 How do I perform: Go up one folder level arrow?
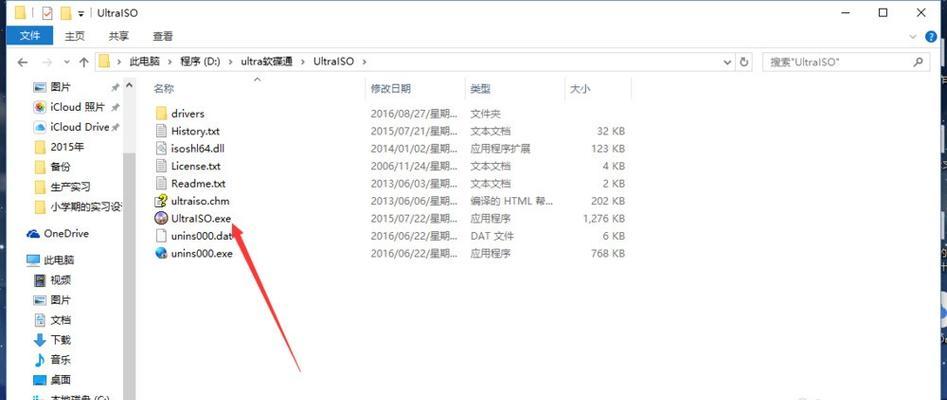tap(84, 62)
